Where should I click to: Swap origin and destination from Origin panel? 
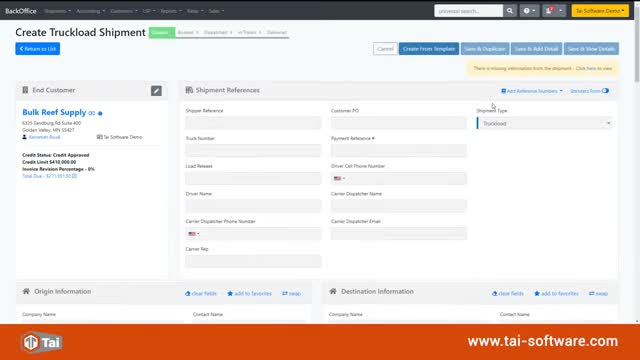pyautogui.click(x=291, y=293)
